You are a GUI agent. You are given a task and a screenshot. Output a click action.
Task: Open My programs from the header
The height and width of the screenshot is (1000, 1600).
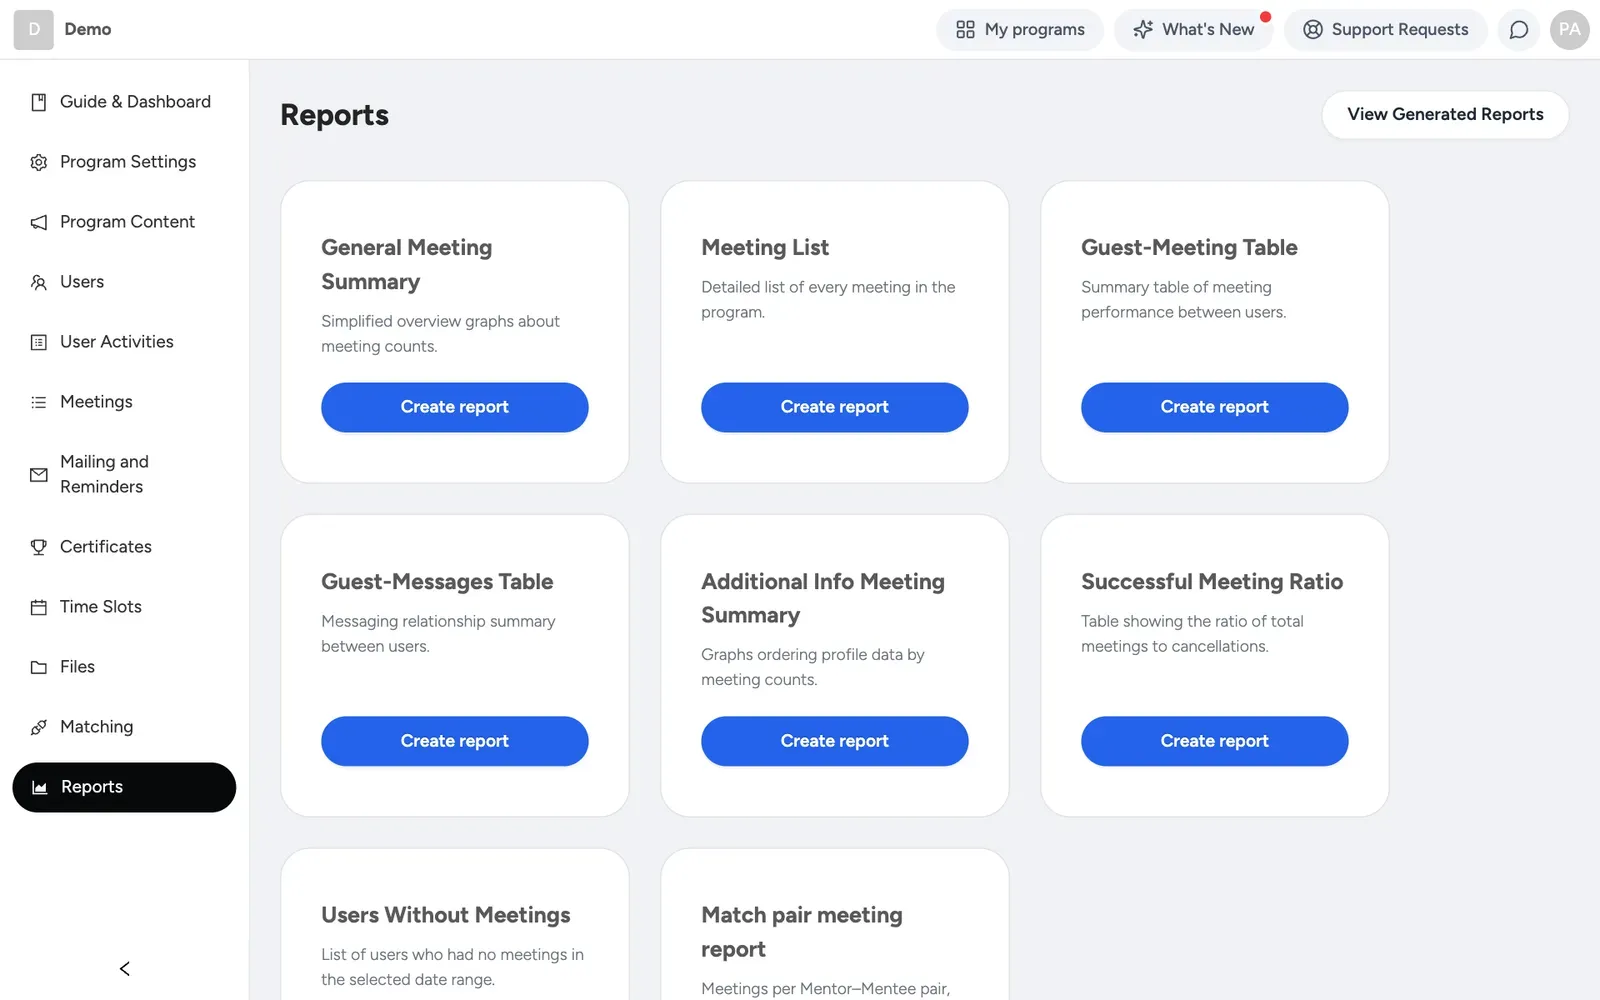tap(1020, 30)
